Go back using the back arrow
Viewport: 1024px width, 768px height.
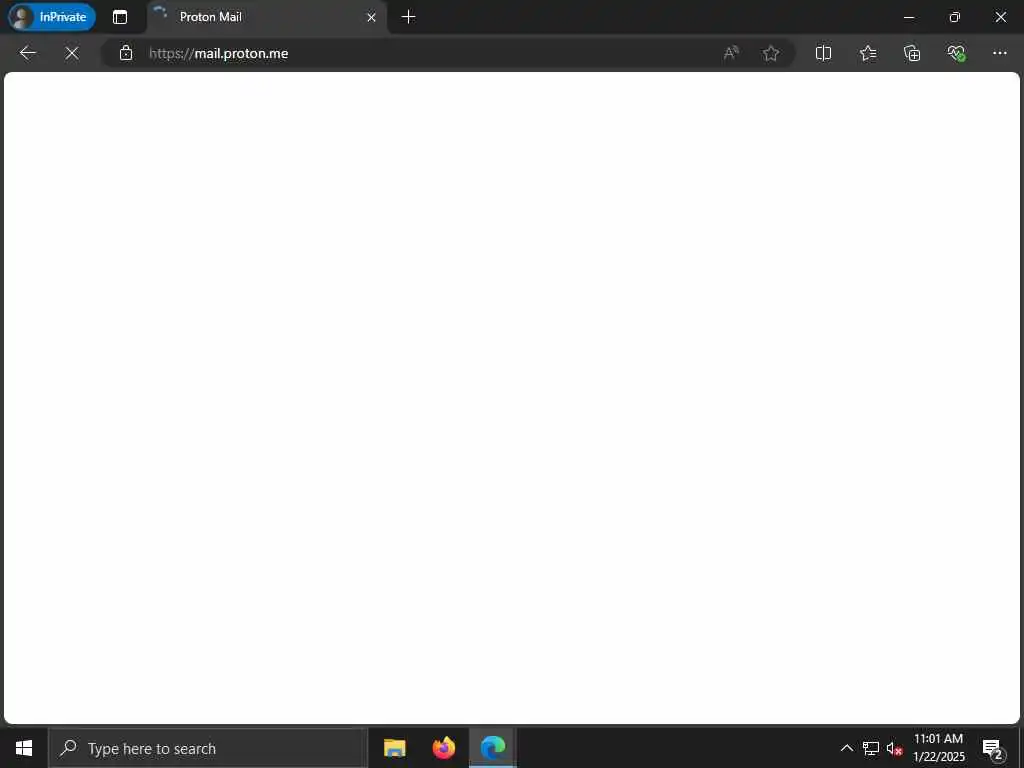27,53
